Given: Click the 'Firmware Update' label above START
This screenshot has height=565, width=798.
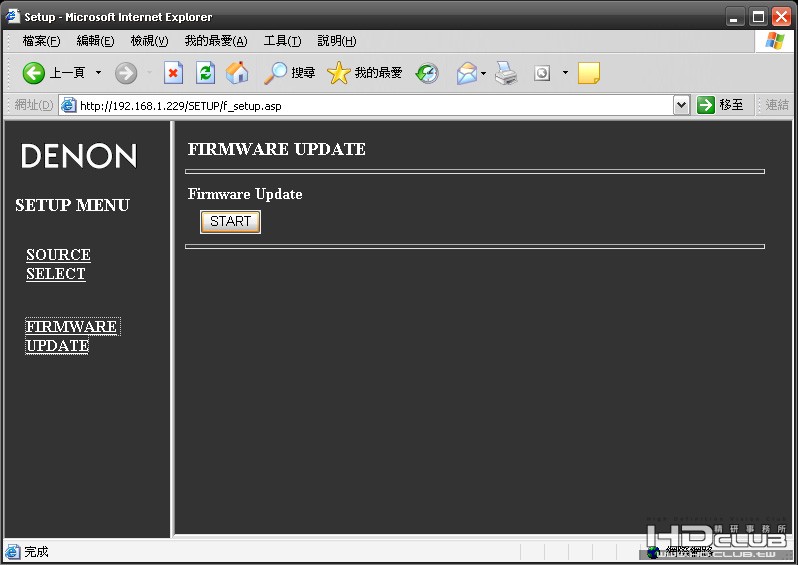Looking at the screenshot, I should click(245, 194).
